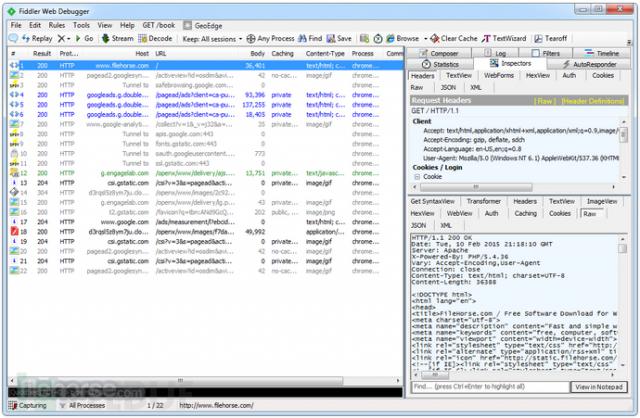Viewport: 640px width, 418px height.
Task: Switch to the AutoResponder tab
Action: coord(589,64)
